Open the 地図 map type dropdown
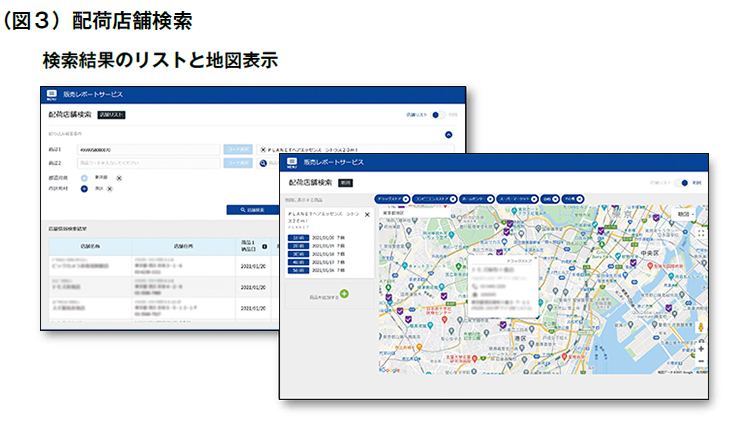Image resolution: width=750 pixels, height=436 pixels. tap(685, 215)
